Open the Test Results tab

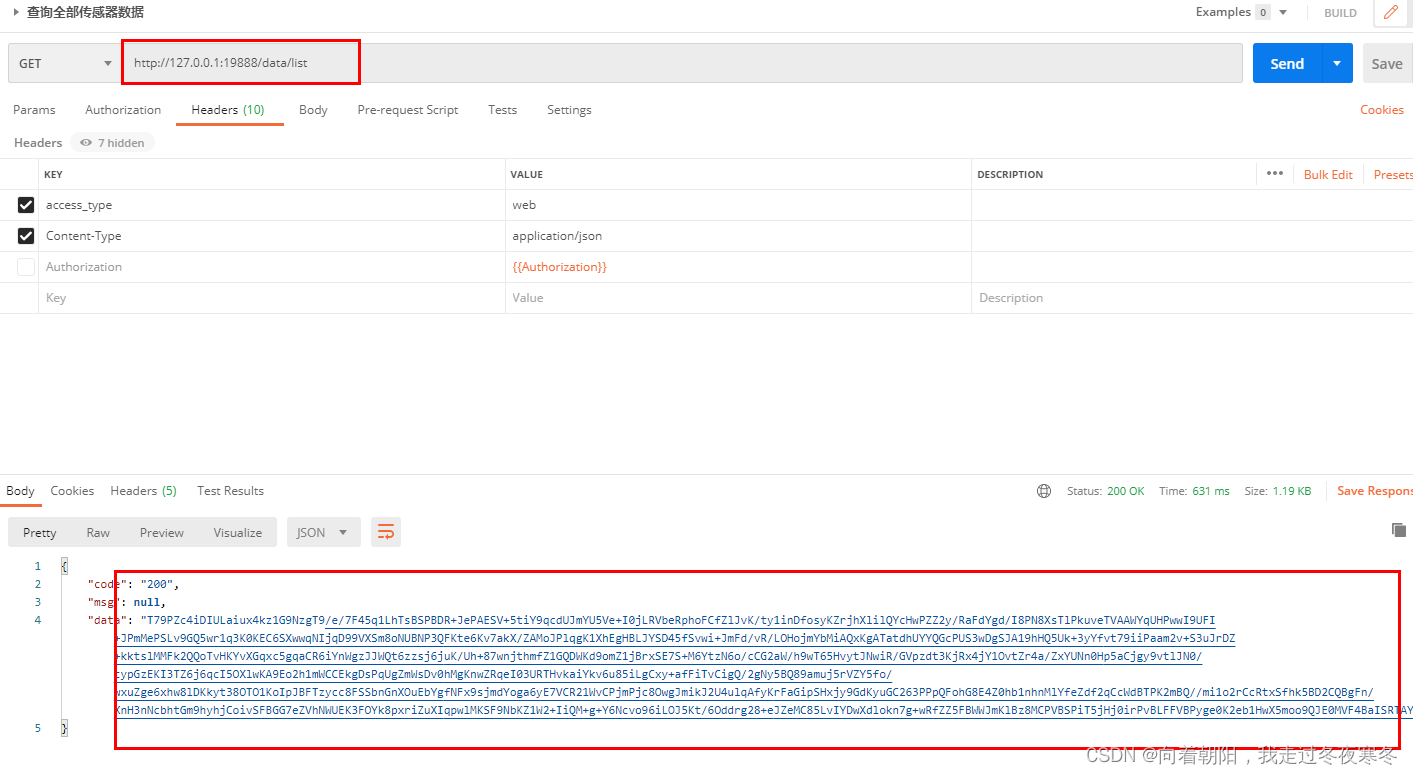click(231, 491)
